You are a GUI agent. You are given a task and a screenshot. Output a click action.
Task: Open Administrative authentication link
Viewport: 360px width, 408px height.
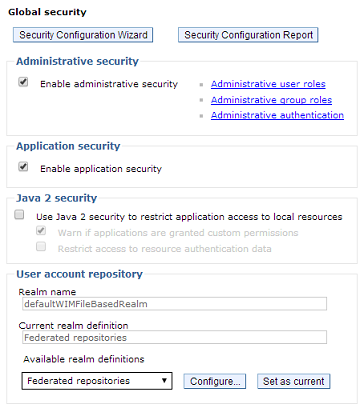click(x=277, y=115)
